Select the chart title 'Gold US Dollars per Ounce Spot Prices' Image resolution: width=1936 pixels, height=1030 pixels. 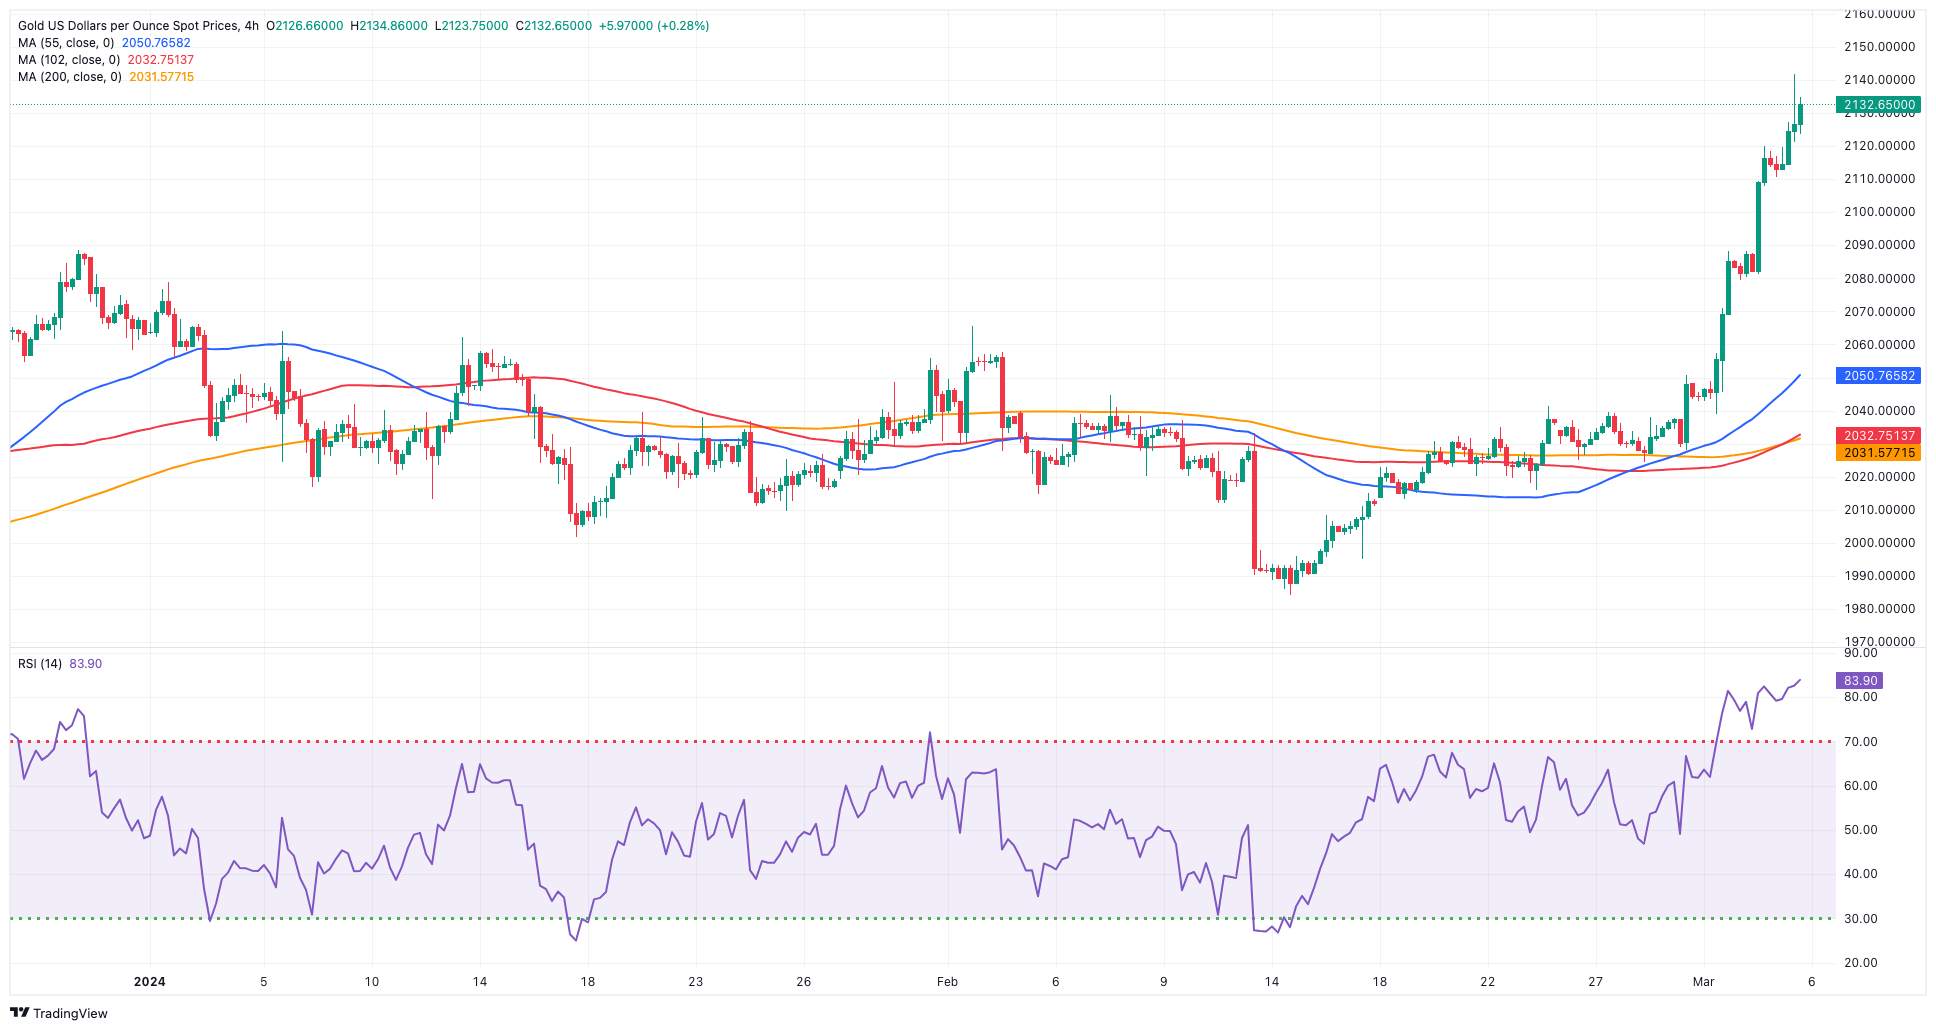coord(128,26)
